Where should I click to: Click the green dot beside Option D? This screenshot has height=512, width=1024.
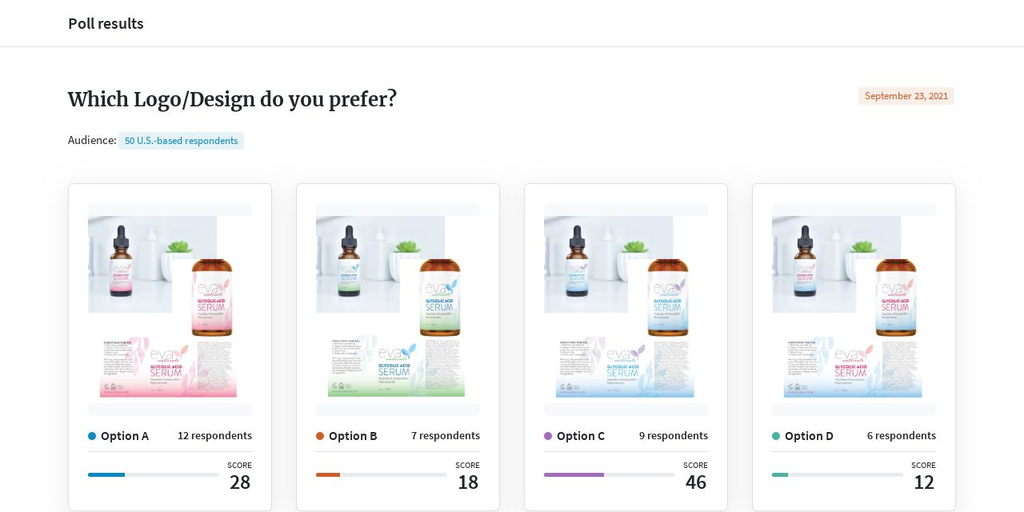pyautogui.click(x=776, y=436)
